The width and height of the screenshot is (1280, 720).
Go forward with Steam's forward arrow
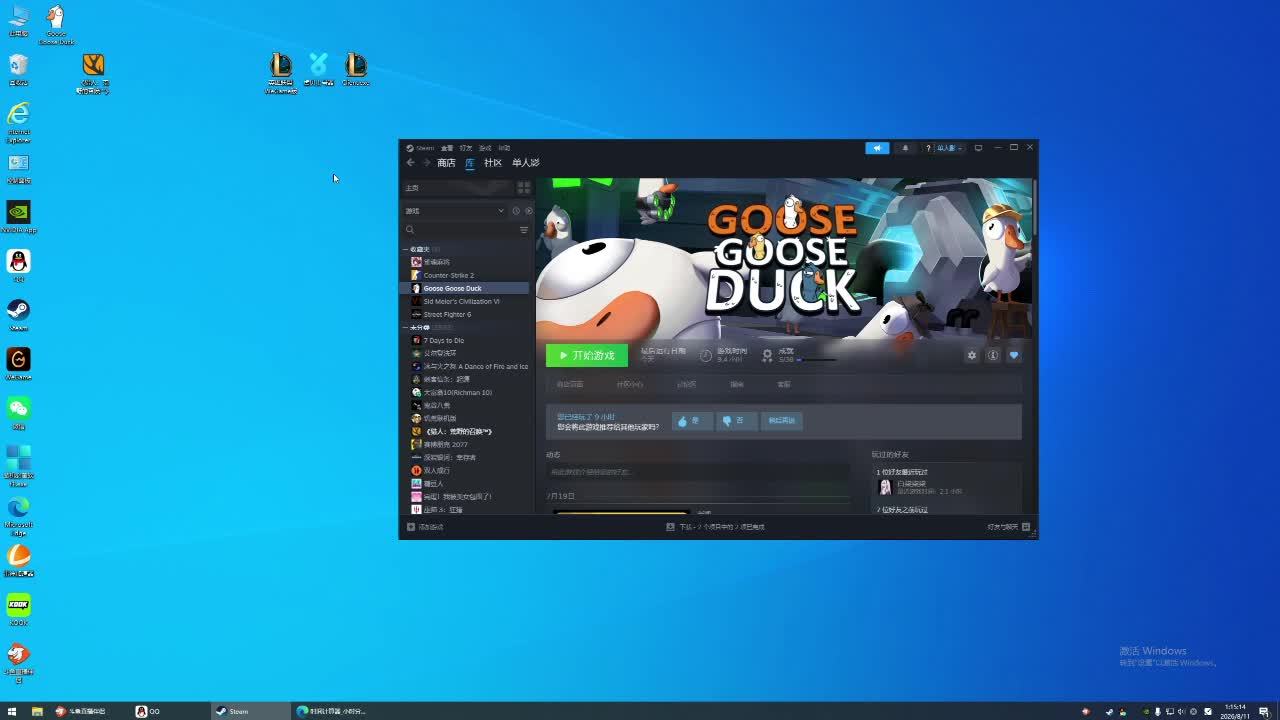coord(426,163)
